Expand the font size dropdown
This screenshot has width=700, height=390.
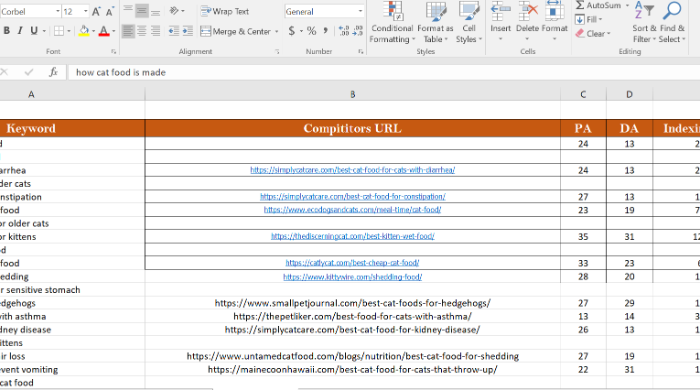tap(85, 12)
